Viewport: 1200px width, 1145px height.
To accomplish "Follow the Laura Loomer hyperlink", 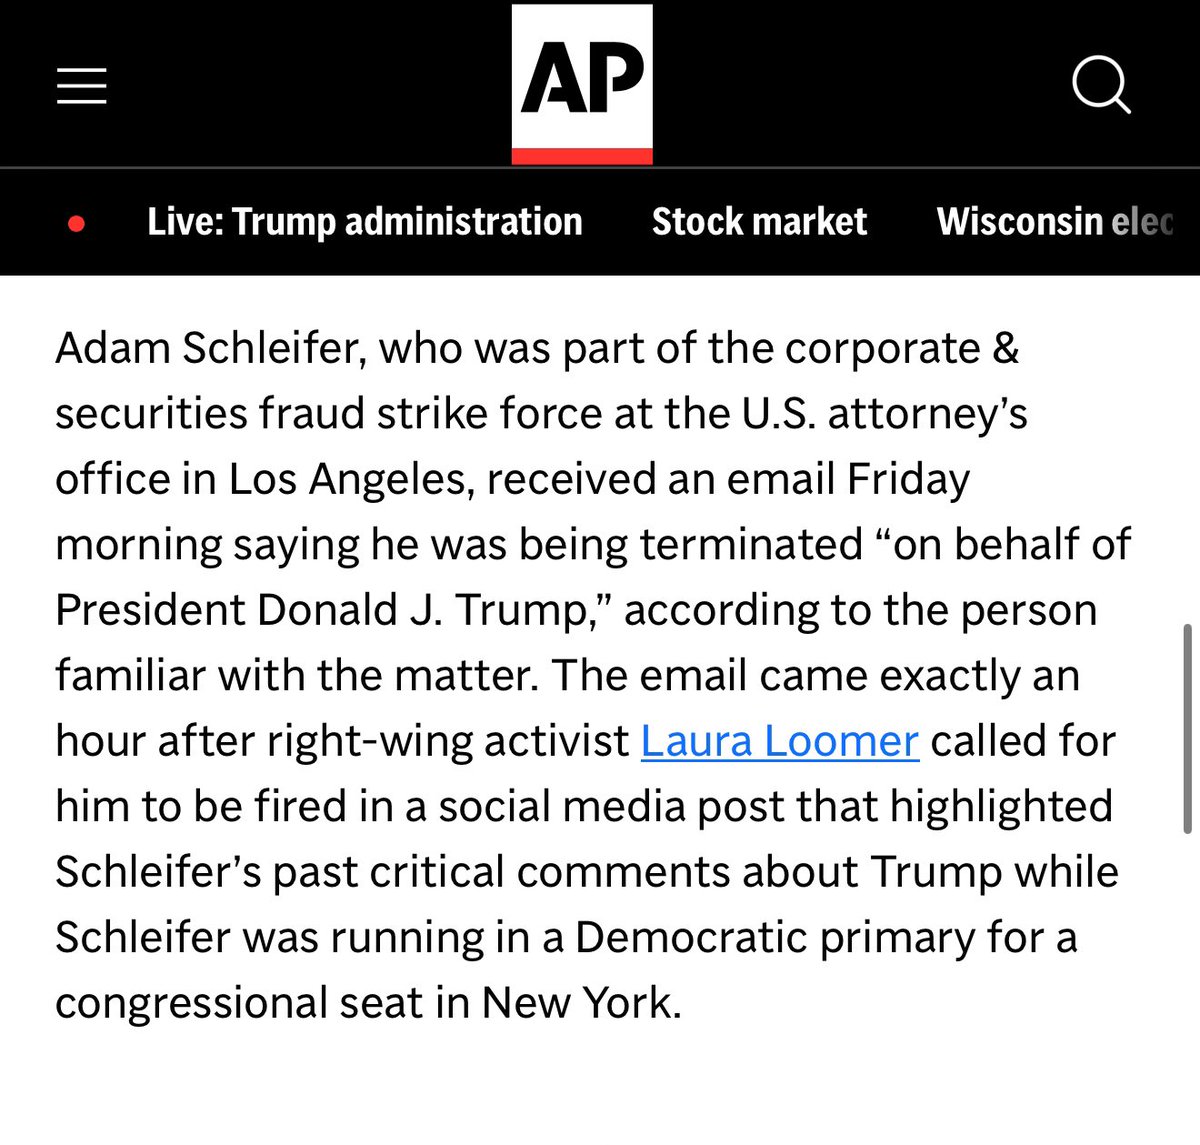I will click(x=779, y=741).
